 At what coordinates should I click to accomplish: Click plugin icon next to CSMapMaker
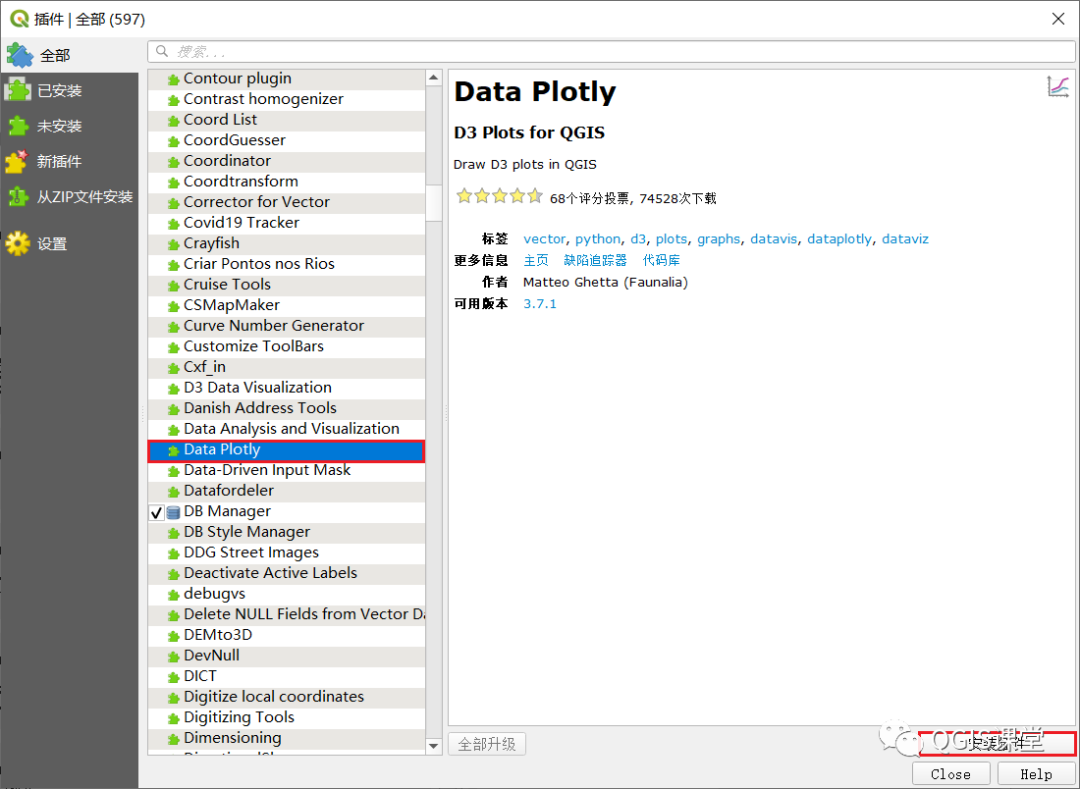(x=174, y=306)
